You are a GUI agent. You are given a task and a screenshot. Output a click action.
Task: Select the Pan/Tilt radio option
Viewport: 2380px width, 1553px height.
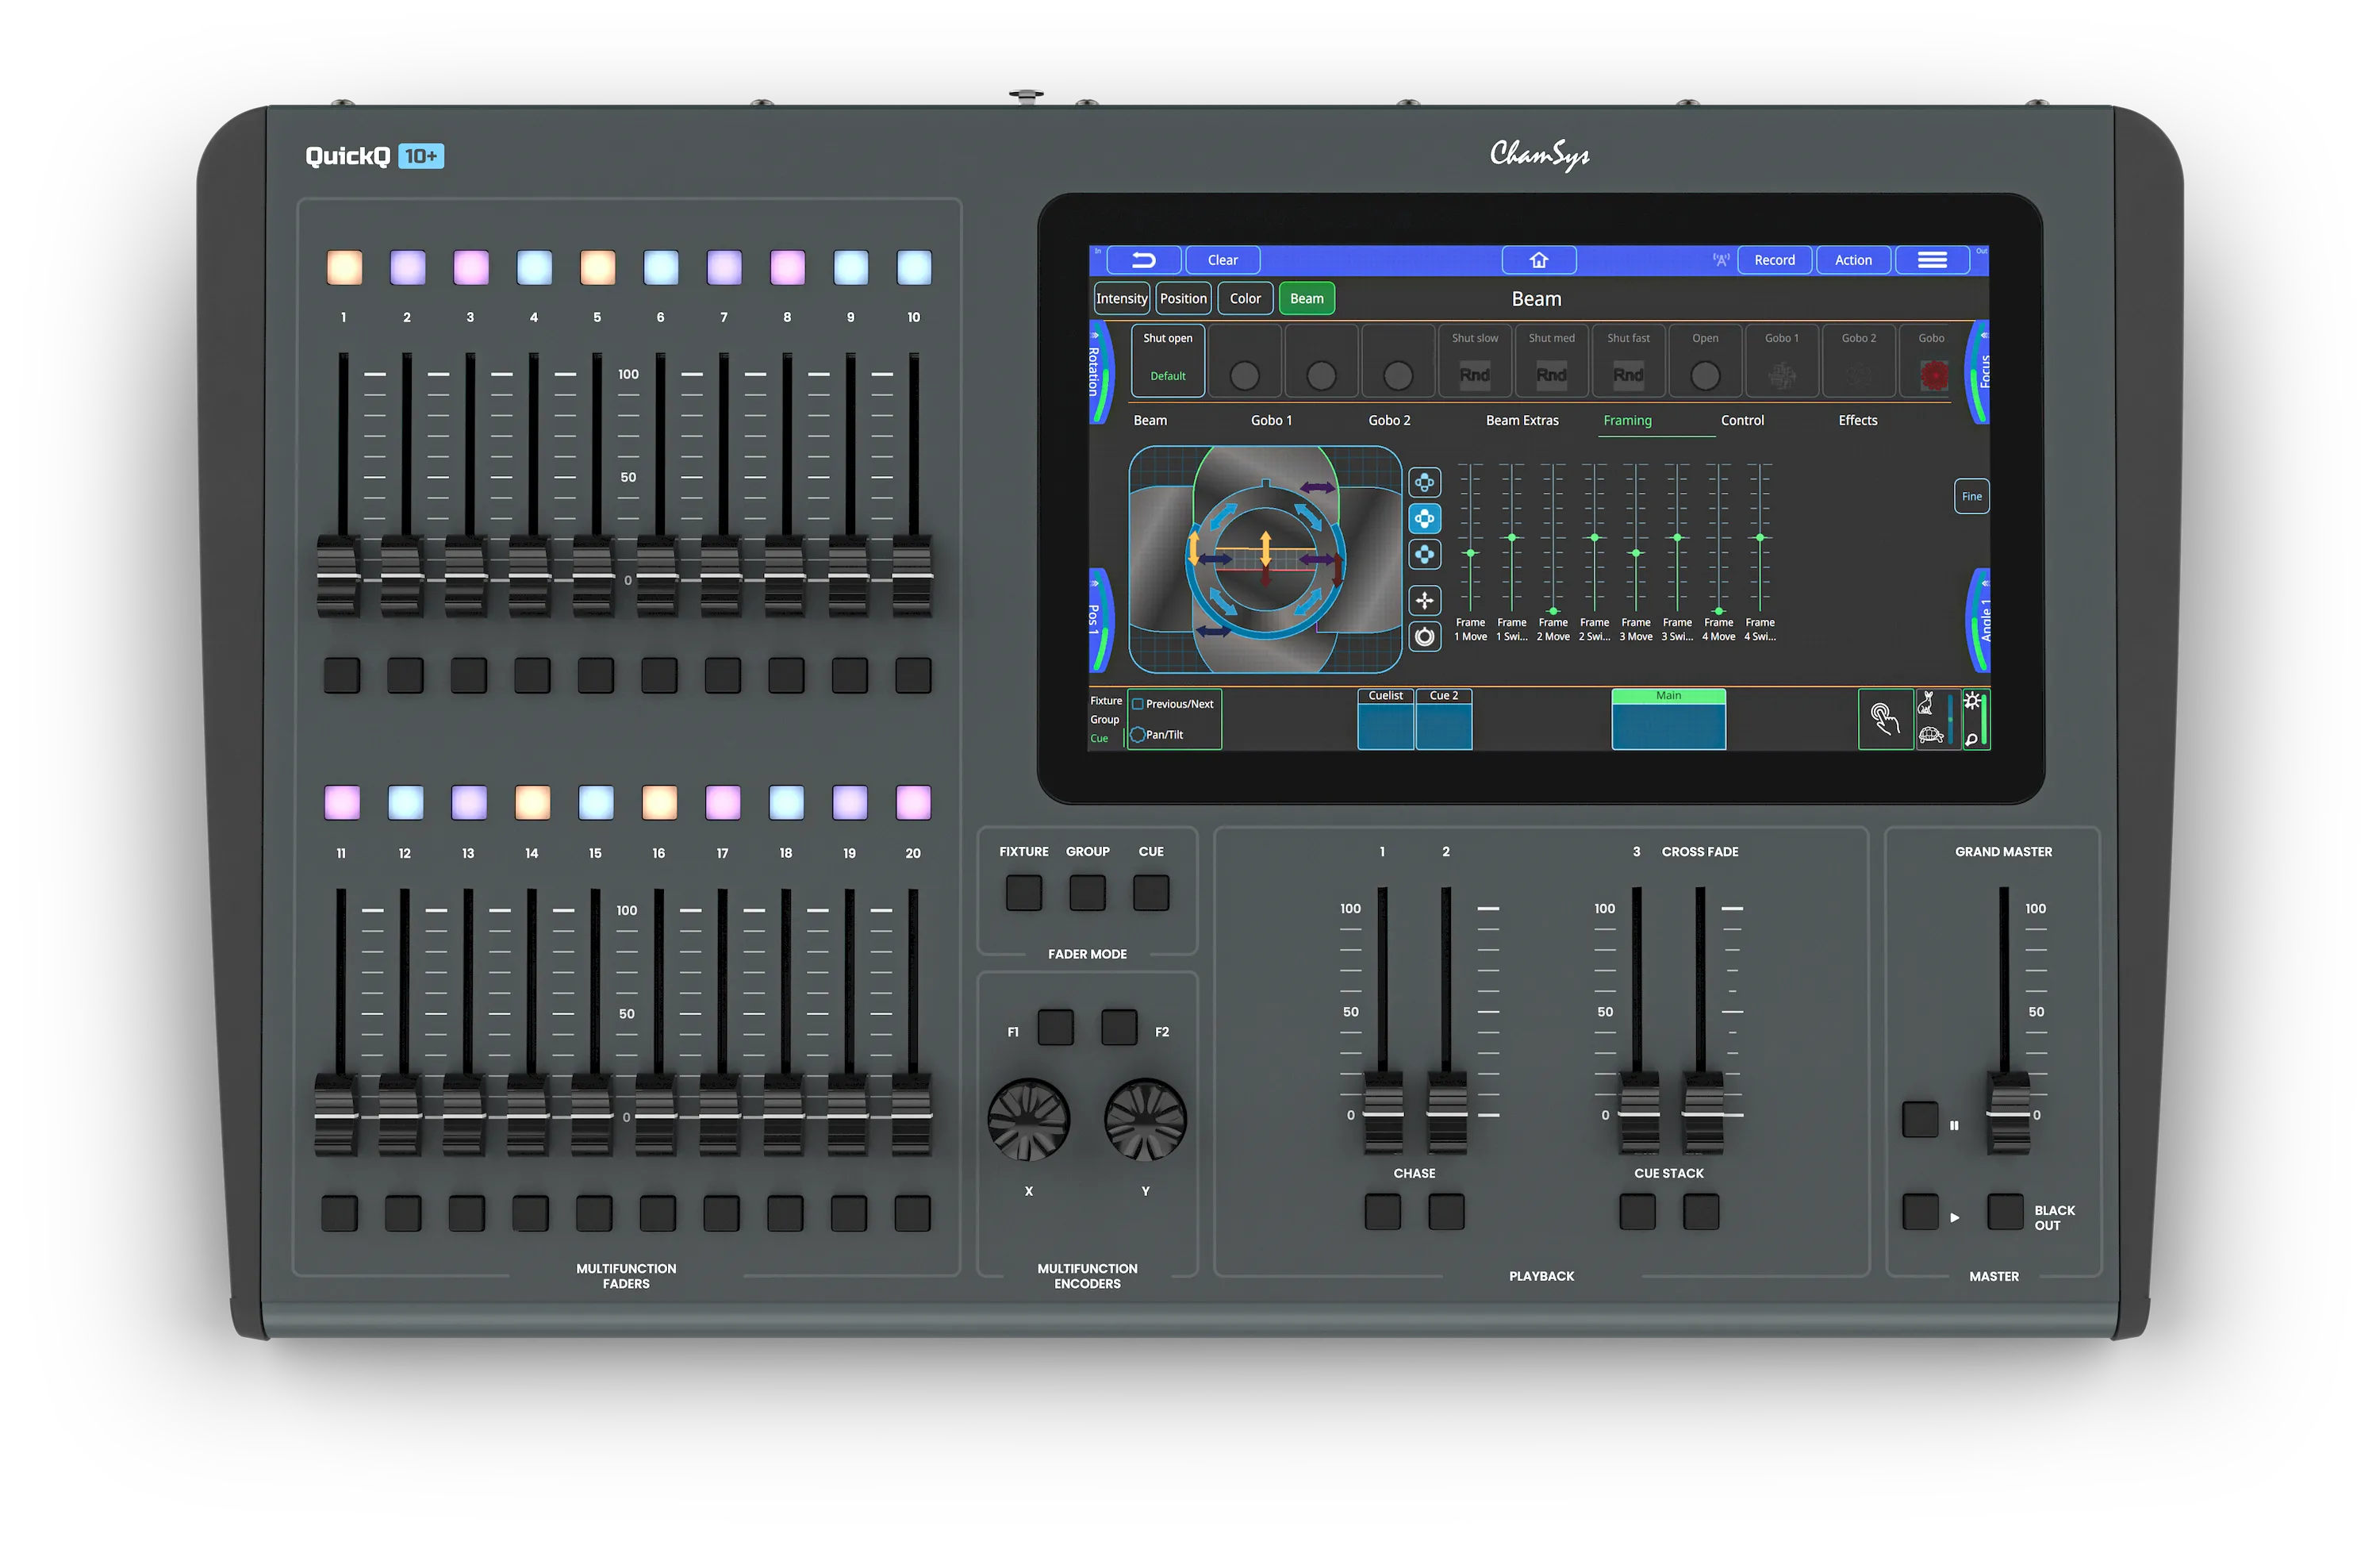(1137, 735)
